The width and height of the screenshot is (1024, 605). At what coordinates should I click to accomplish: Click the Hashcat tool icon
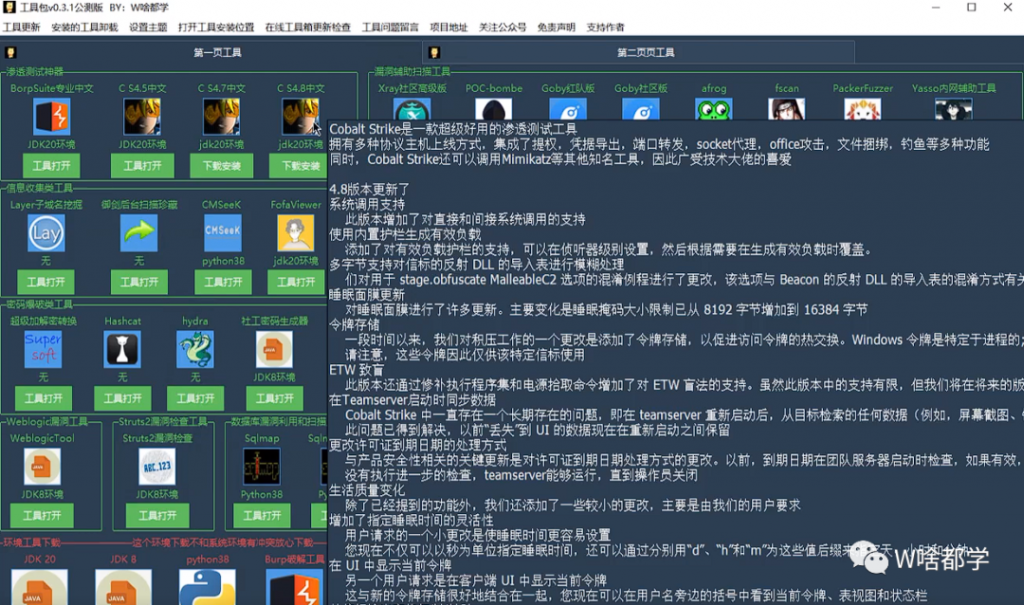[122, 350]
